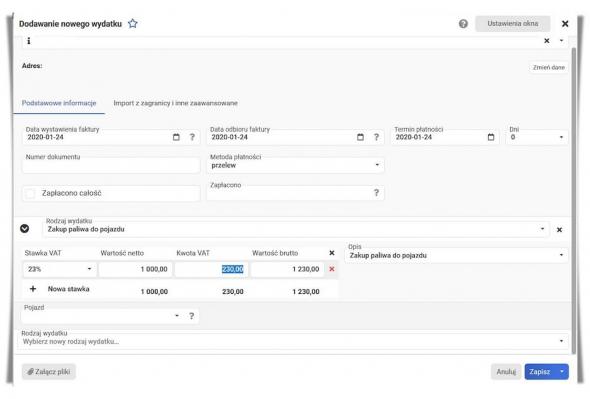590x399 pixels.
Task: Check the Zapłacono całość checkbox
Action: (x=30, y=193)
